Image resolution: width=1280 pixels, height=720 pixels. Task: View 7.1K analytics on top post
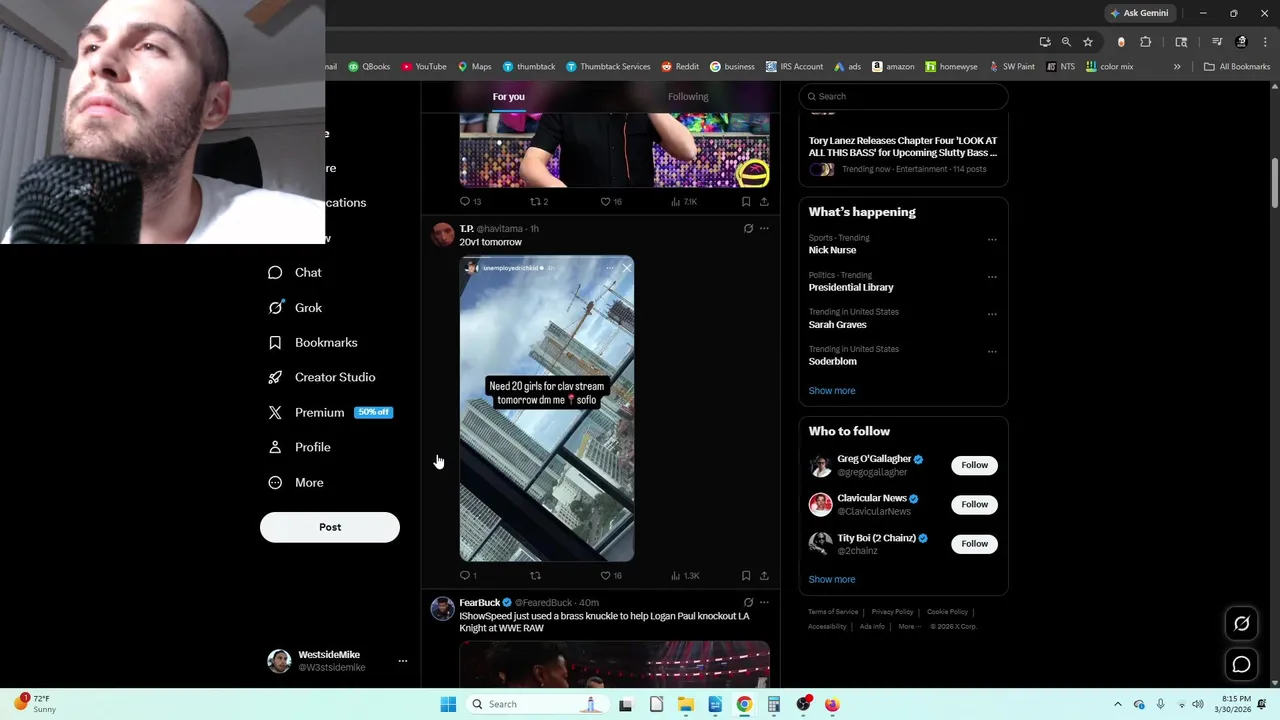684,201
